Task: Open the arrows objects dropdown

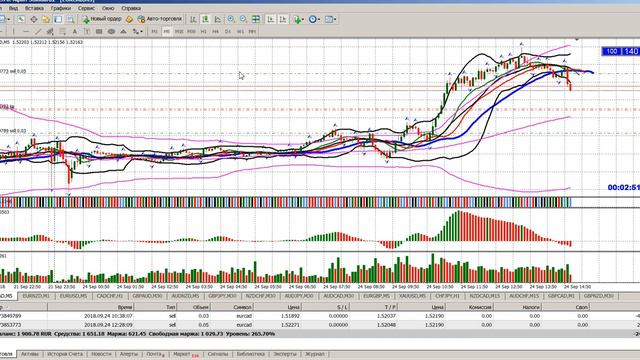Action: [138, 31]
